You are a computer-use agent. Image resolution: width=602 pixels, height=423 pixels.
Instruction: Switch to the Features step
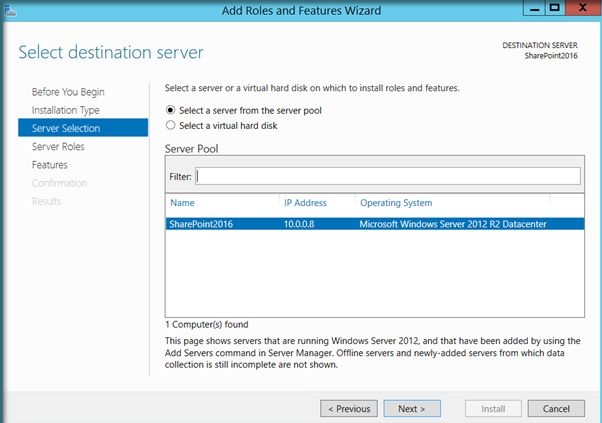[x=50, y=164]
